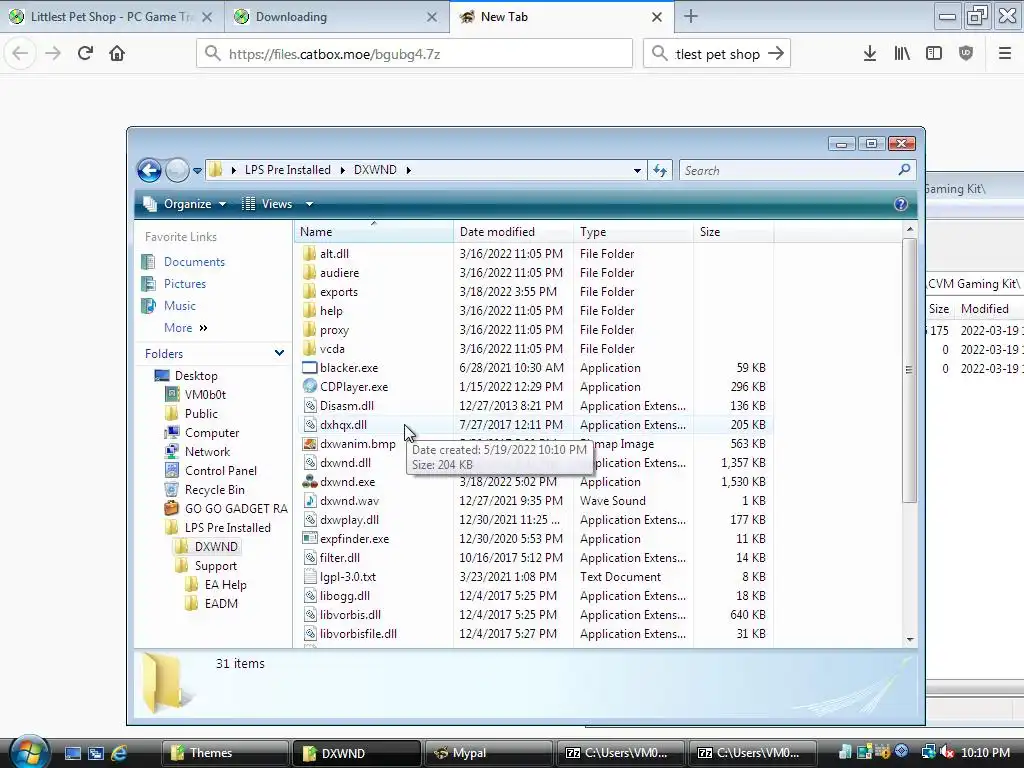Select the proxy folder row

pos(536,330)
